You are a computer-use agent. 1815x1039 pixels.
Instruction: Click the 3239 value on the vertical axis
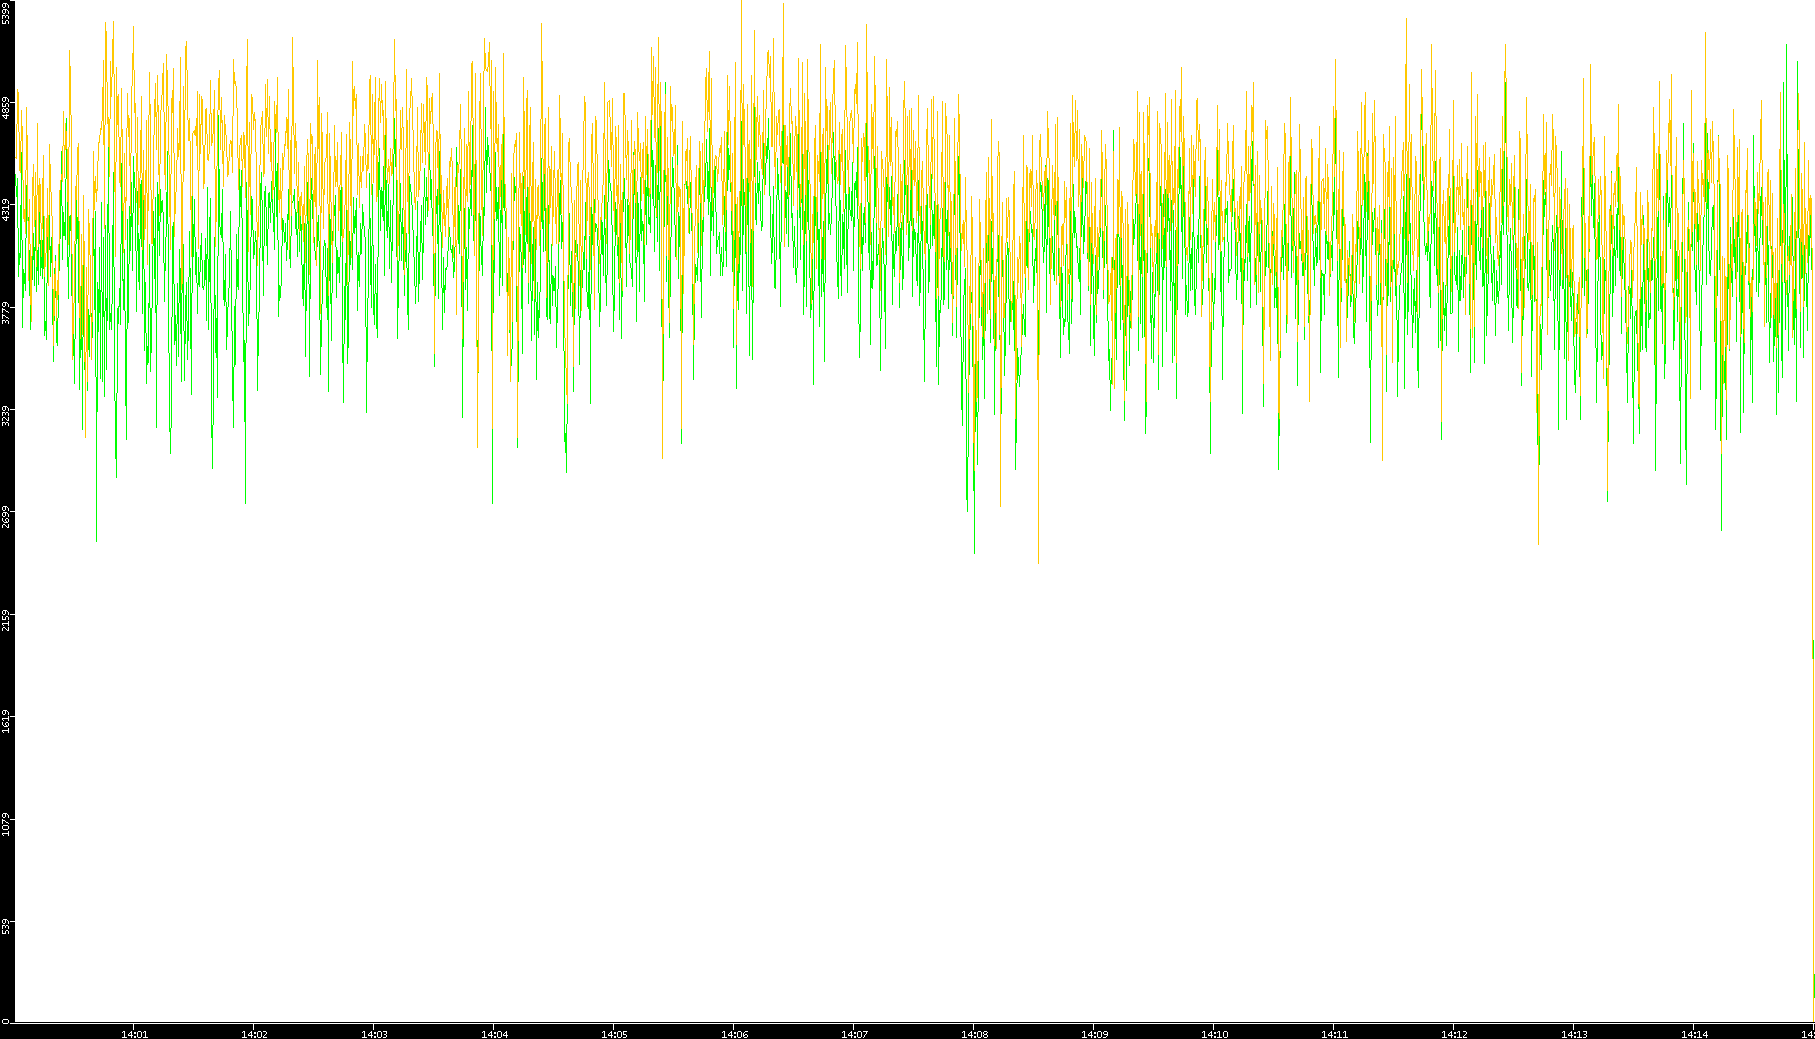pos(6,415)
